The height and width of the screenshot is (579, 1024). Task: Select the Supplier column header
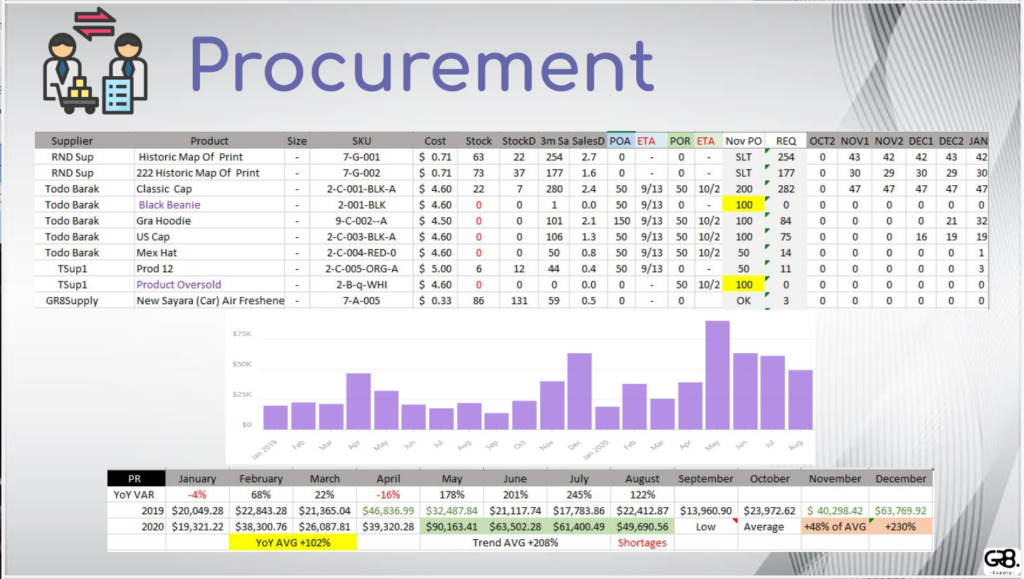[72, 141]
